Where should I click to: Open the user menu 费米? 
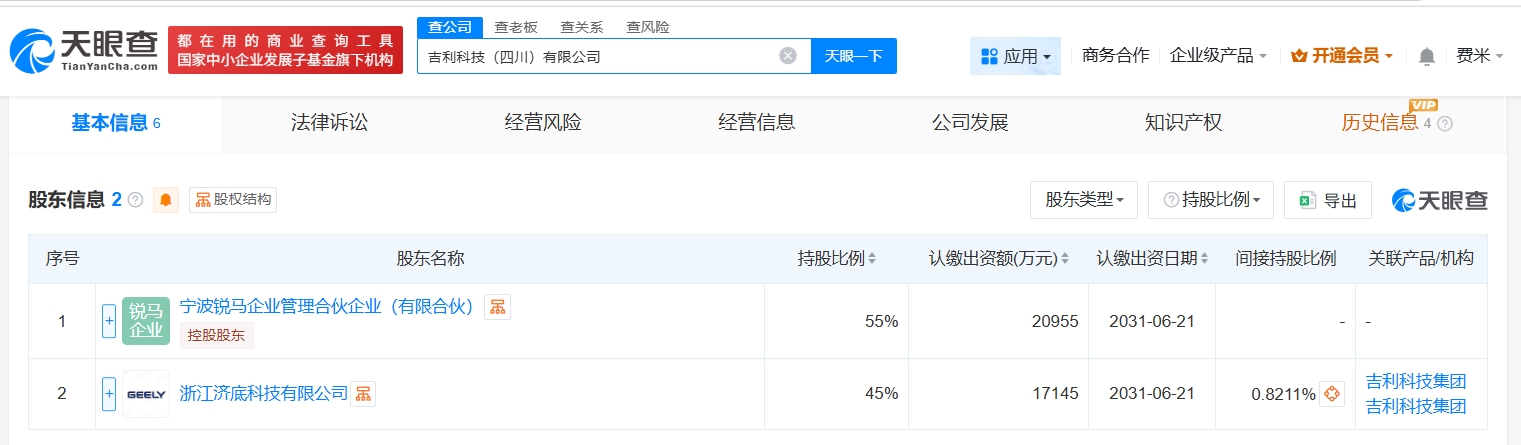(1480, 56)
